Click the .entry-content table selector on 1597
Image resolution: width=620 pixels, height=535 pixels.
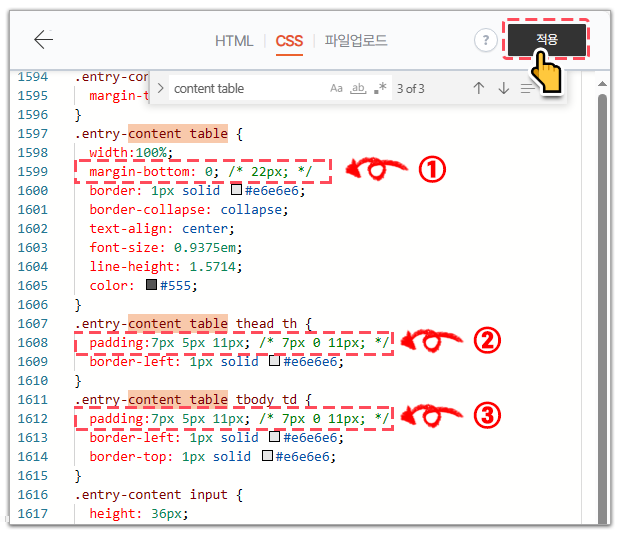pos(159,134)
